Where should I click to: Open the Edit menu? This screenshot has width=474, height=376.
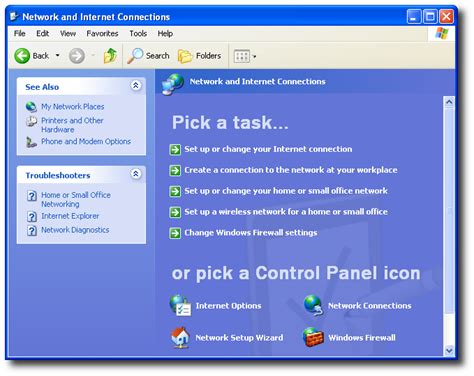(43, 33)
